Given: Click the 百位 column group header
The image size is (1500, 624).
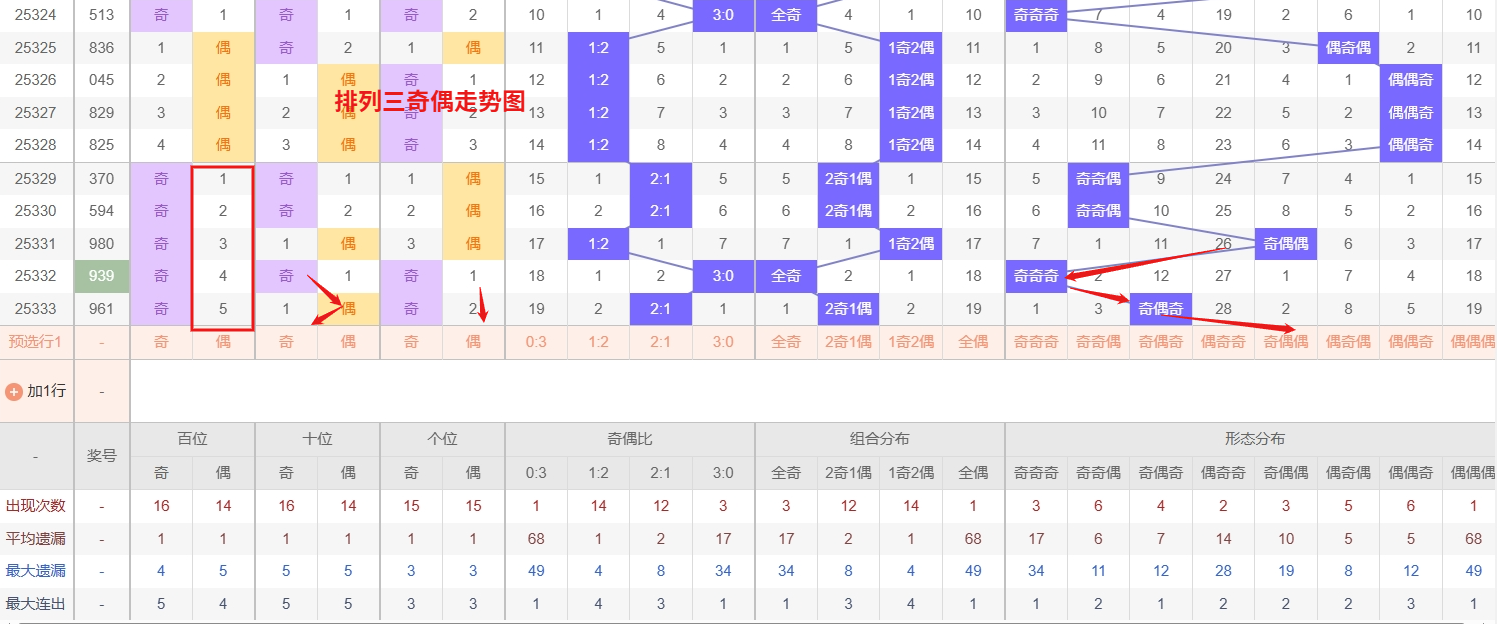Looking at the screenshot, I should [x=192, y=439].
